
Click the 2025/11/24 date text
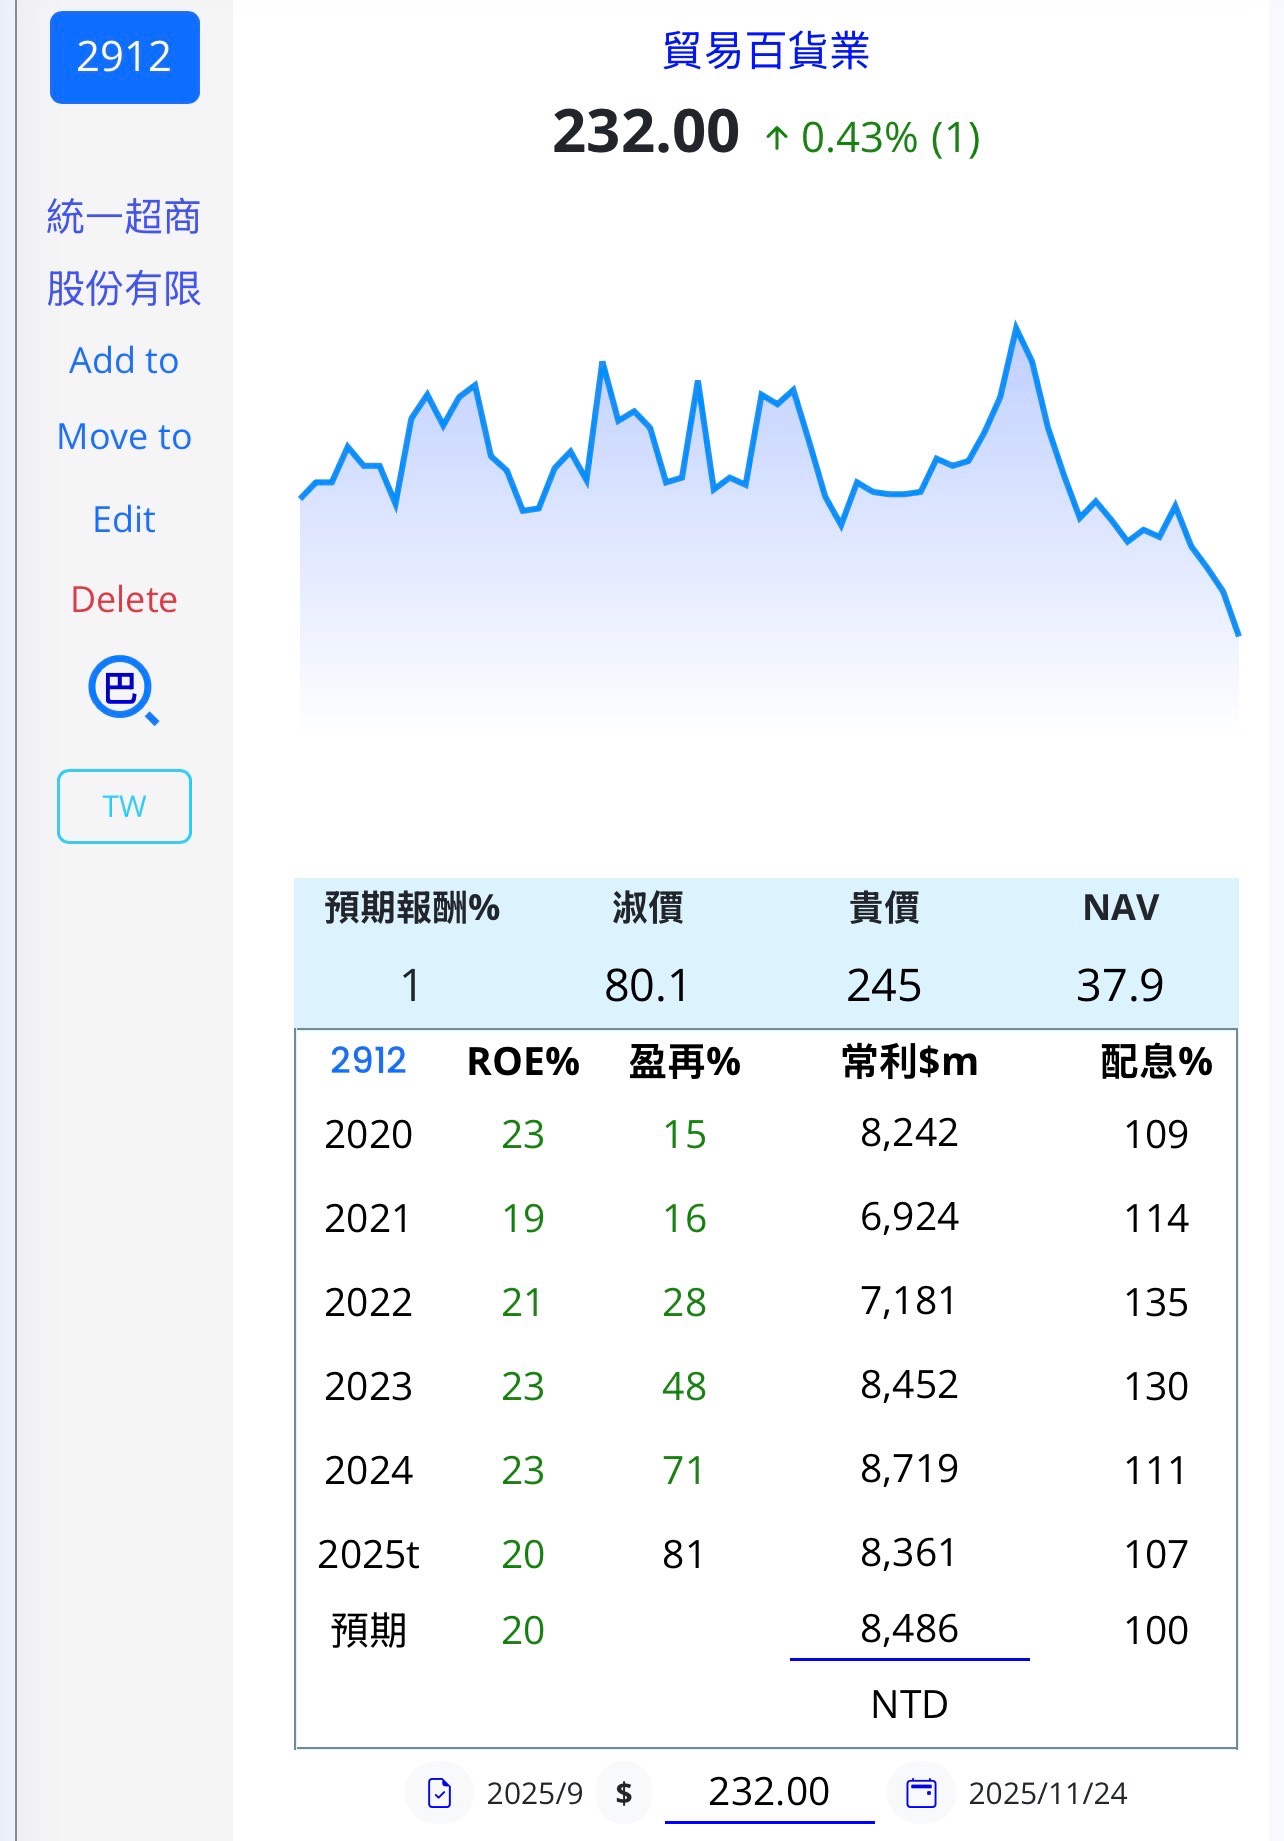tap(1047, 1793)
